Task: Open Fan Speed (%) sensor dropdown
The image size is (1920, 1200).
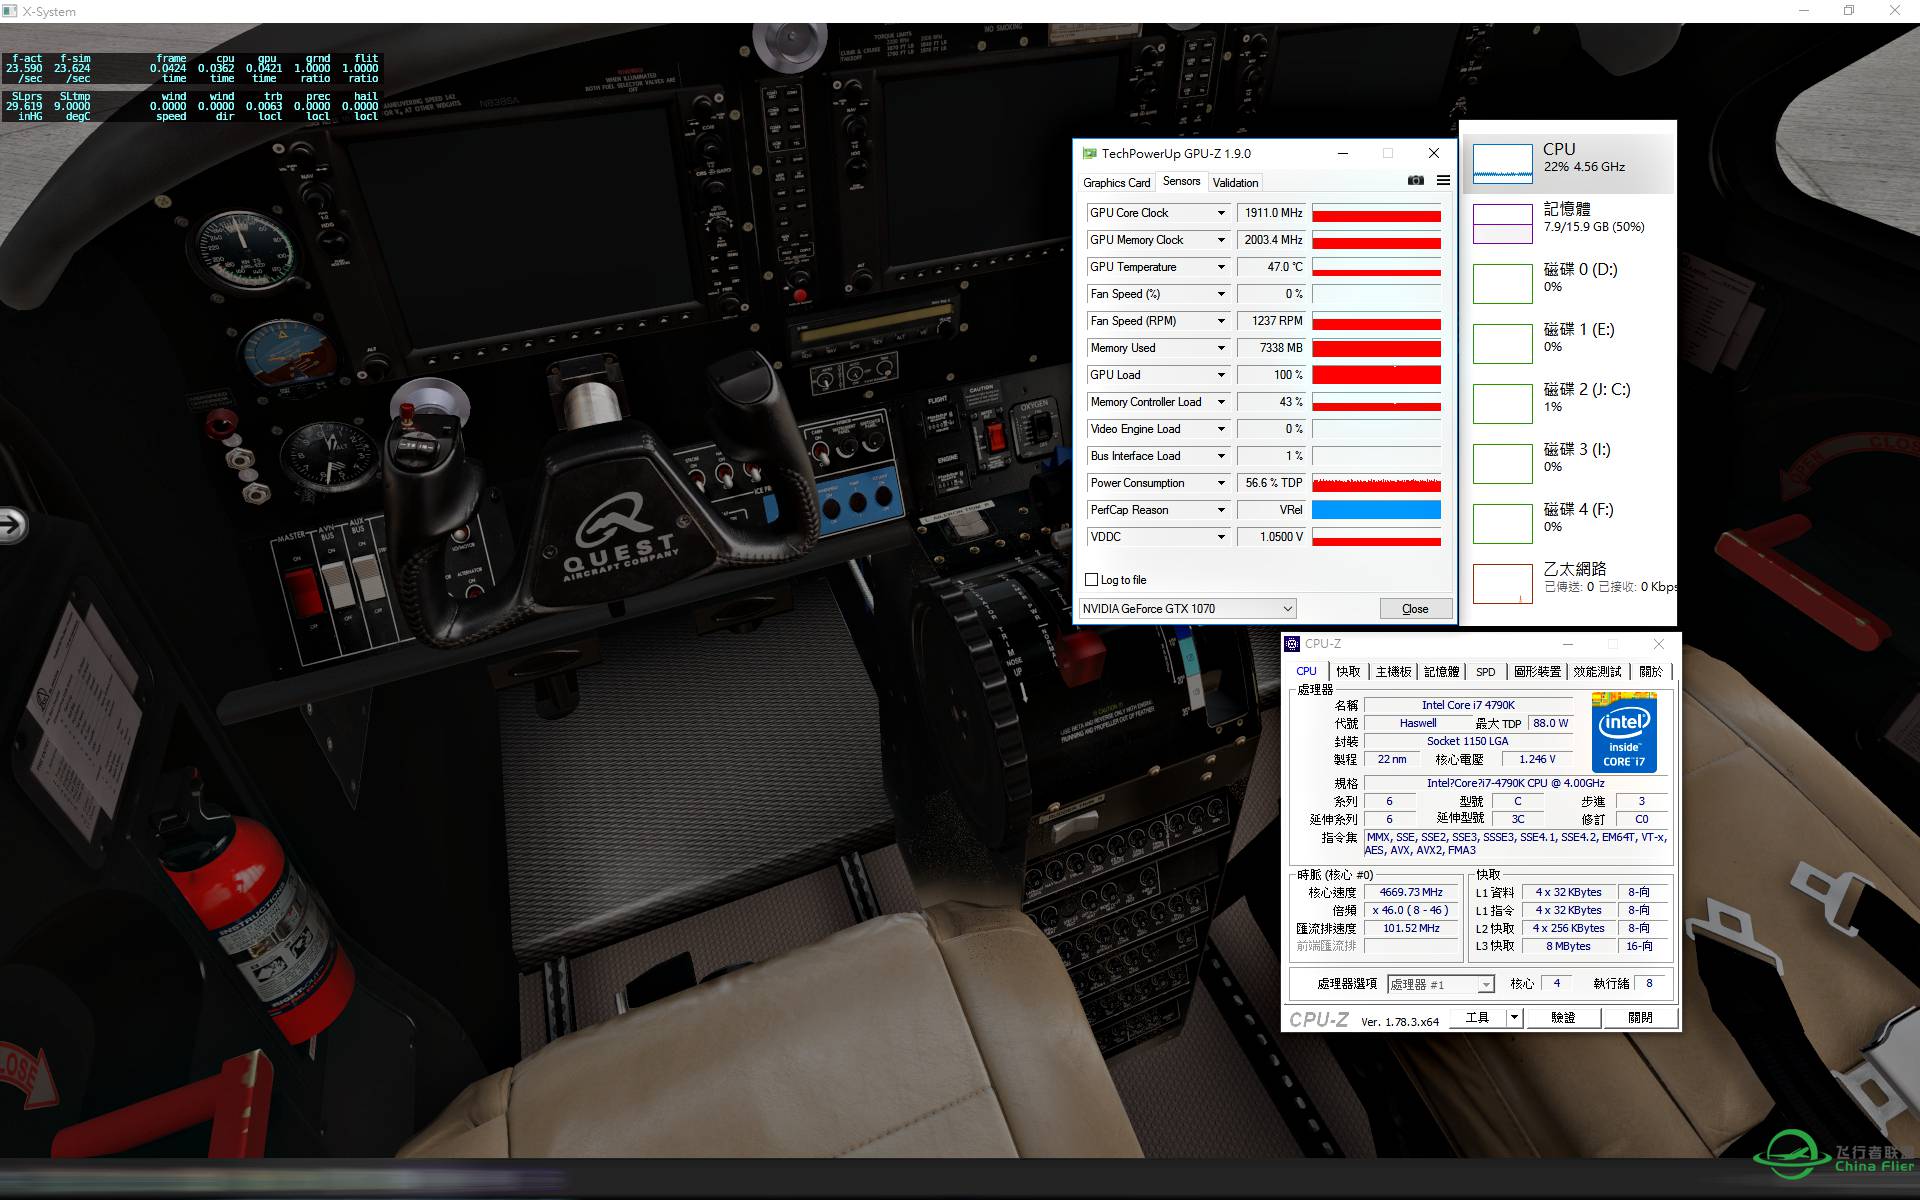Action: pyautogui.click(x=1220, y=294)
